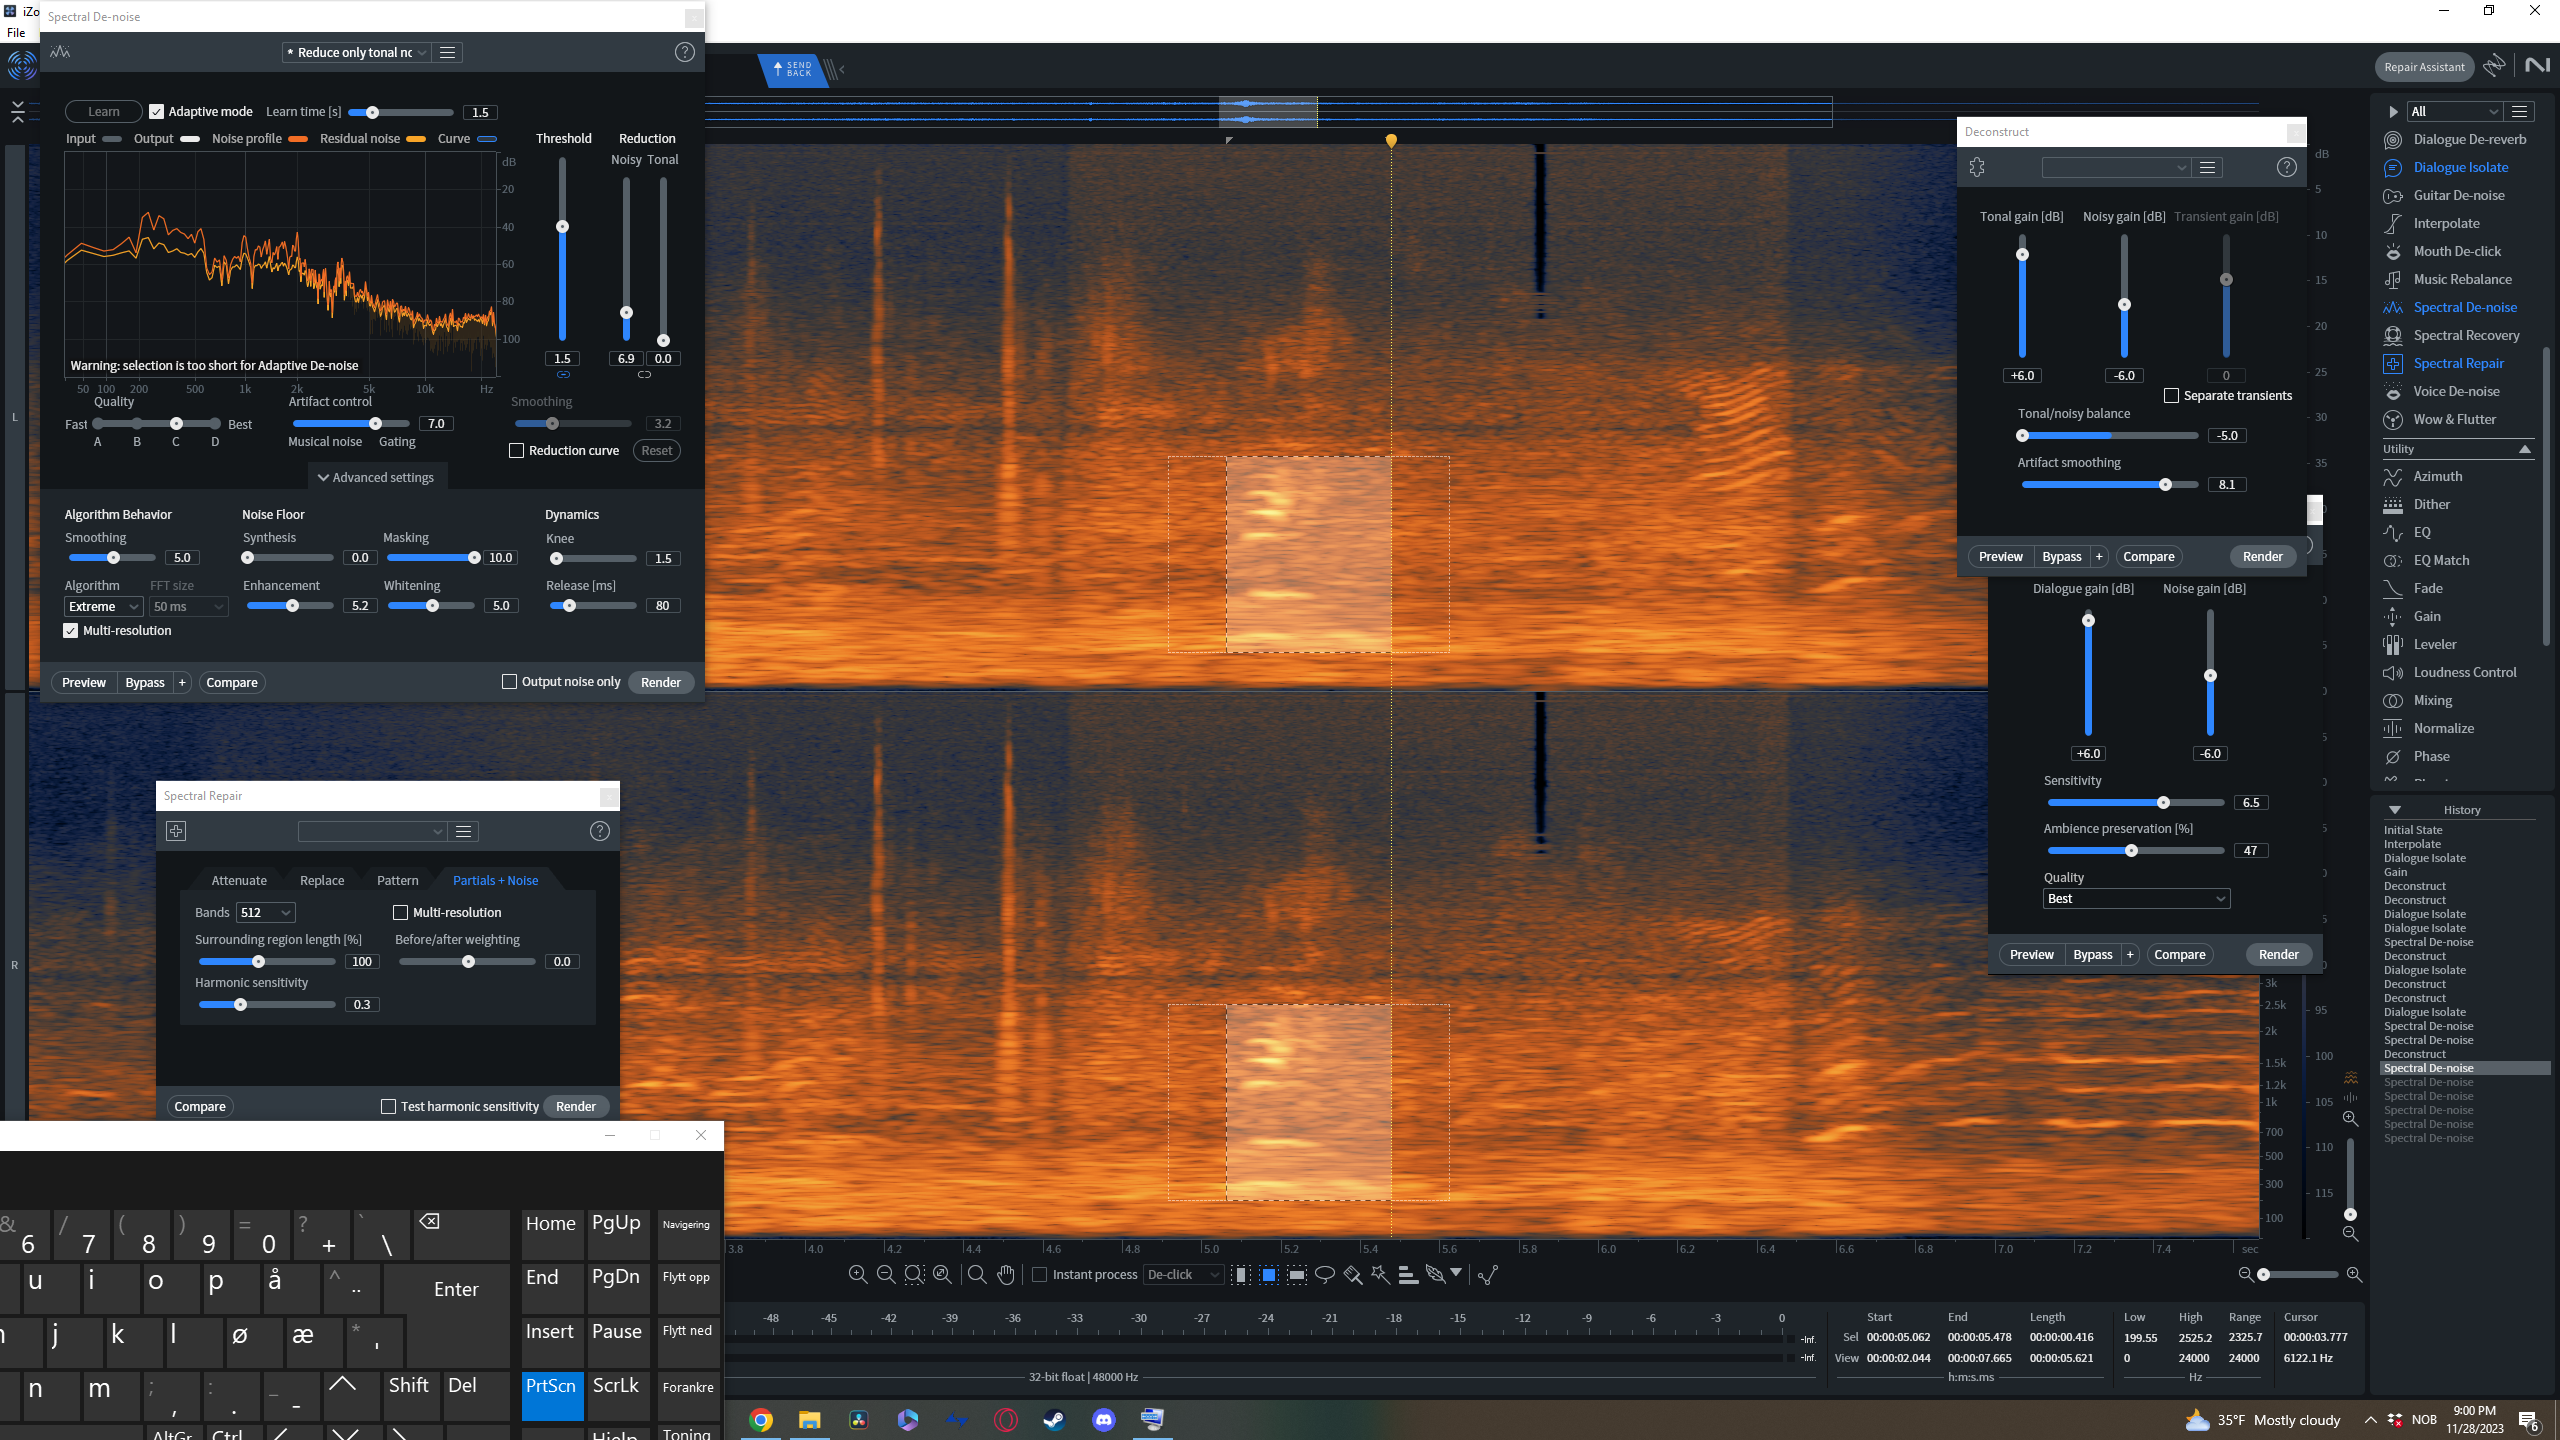Select the magic wand tool
Screen dimensions: 2560x1440
pos(1381,1274)
